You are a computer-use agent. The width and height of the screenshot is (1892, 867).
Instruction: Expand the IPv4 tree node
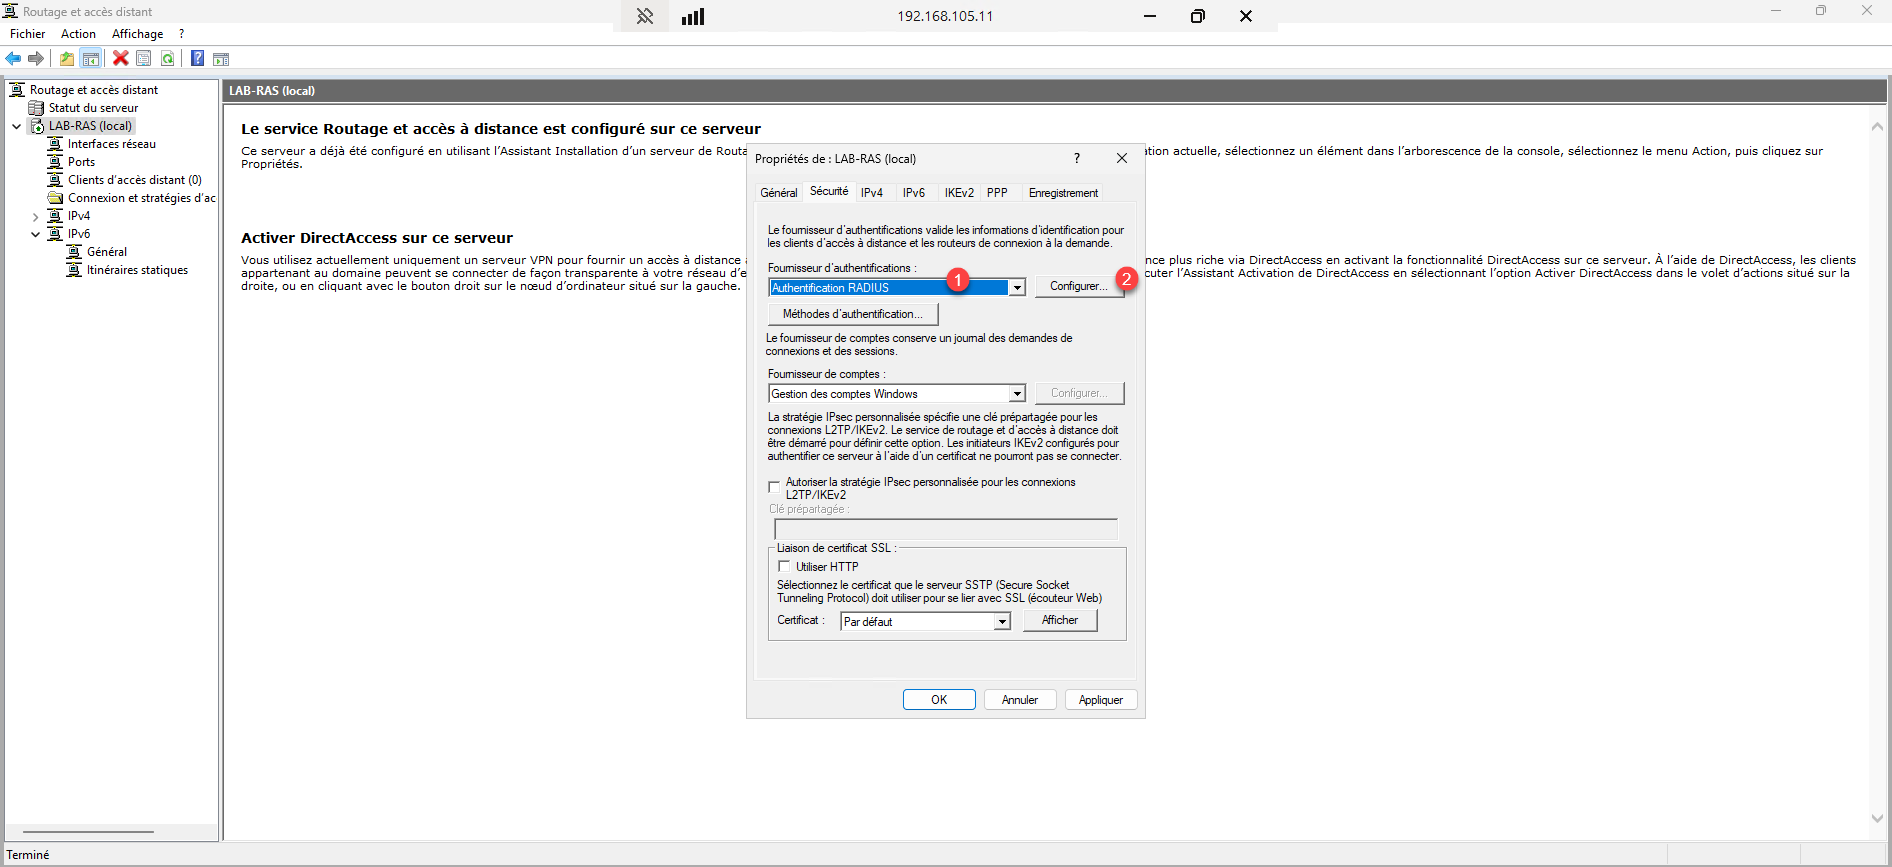[35, 217]
